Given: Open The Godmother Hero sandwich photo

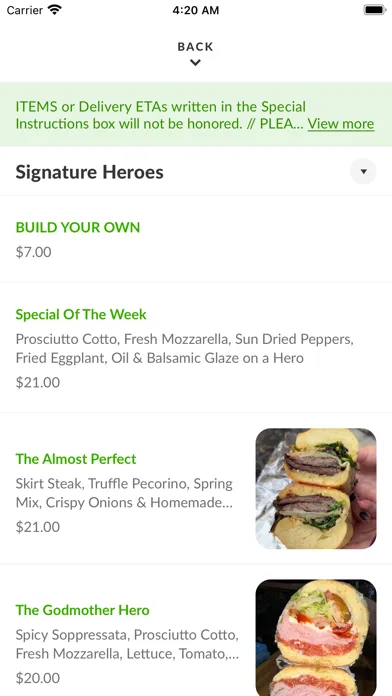Looking at the screenshot, I should [316, 637].
